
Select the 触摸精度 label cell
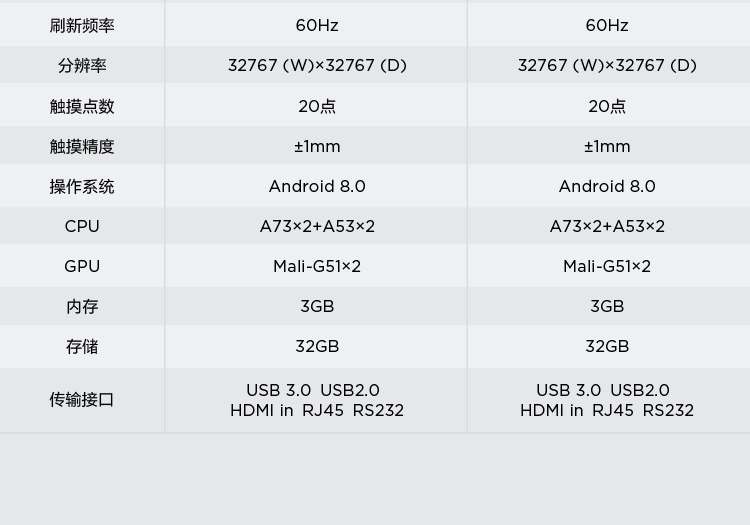pos(82,146)
